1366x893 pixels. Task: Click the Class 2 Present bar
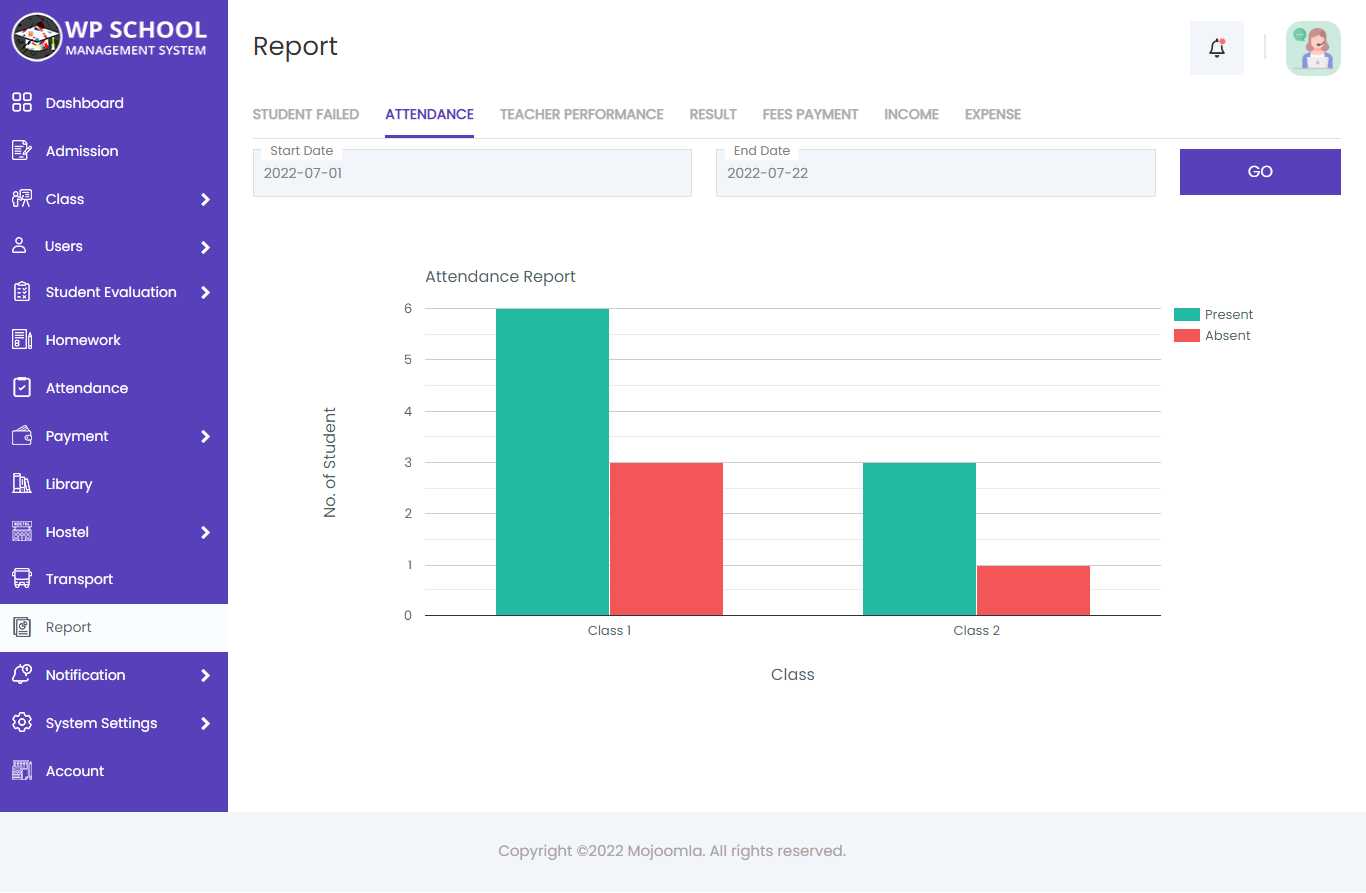(x=919, y=539)
